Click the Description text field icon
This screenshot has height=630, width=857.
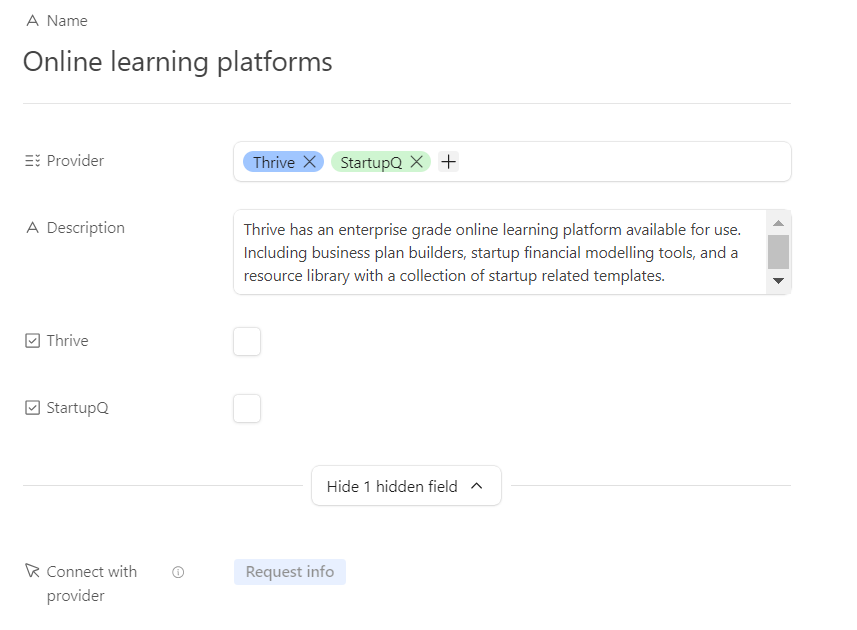32,227
